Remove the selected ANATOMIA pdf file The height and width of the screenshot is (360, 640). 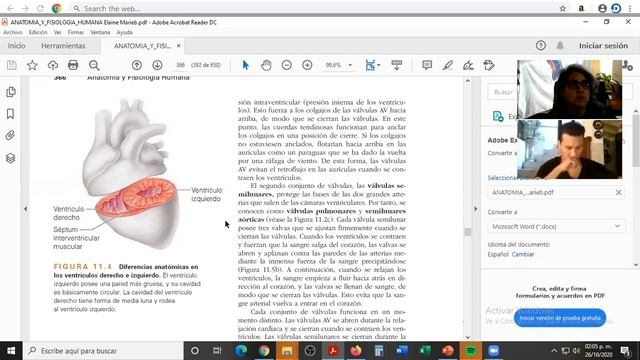tap(618, 192)
